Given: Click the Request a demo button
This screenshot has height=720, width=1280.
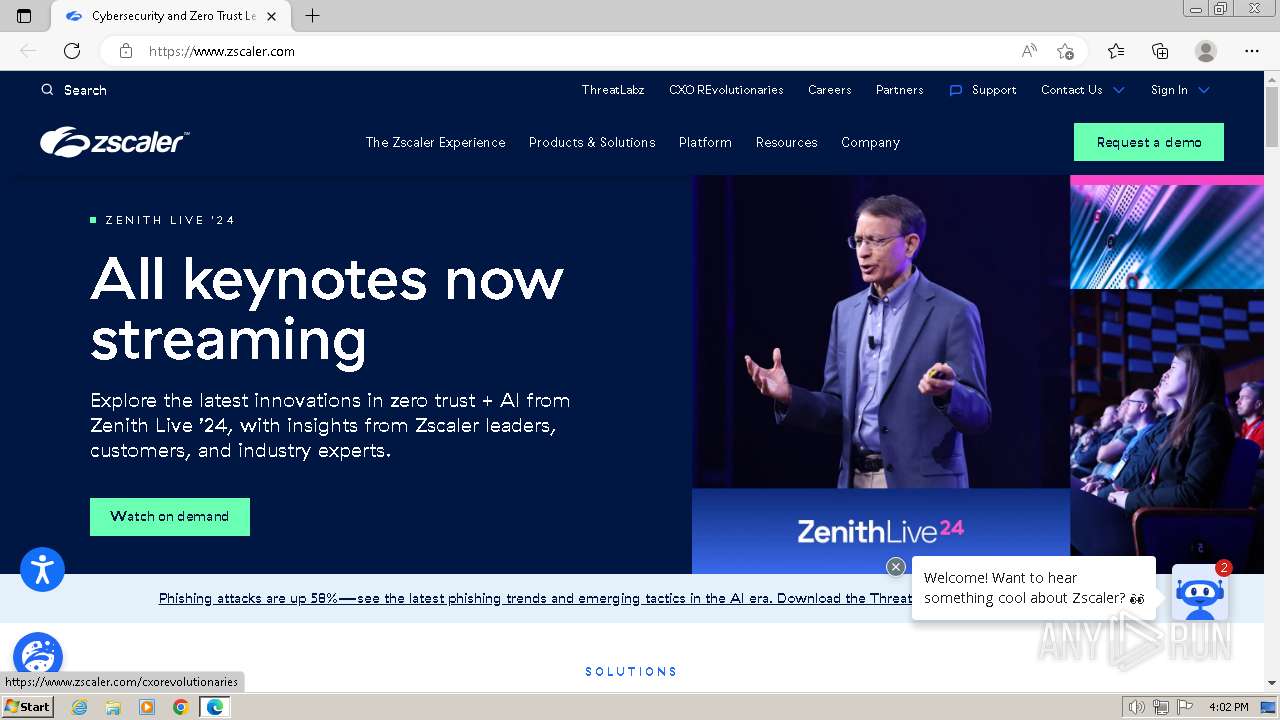Looking at the screenshot, I should pyautogui.click(x=1149, y=142).
